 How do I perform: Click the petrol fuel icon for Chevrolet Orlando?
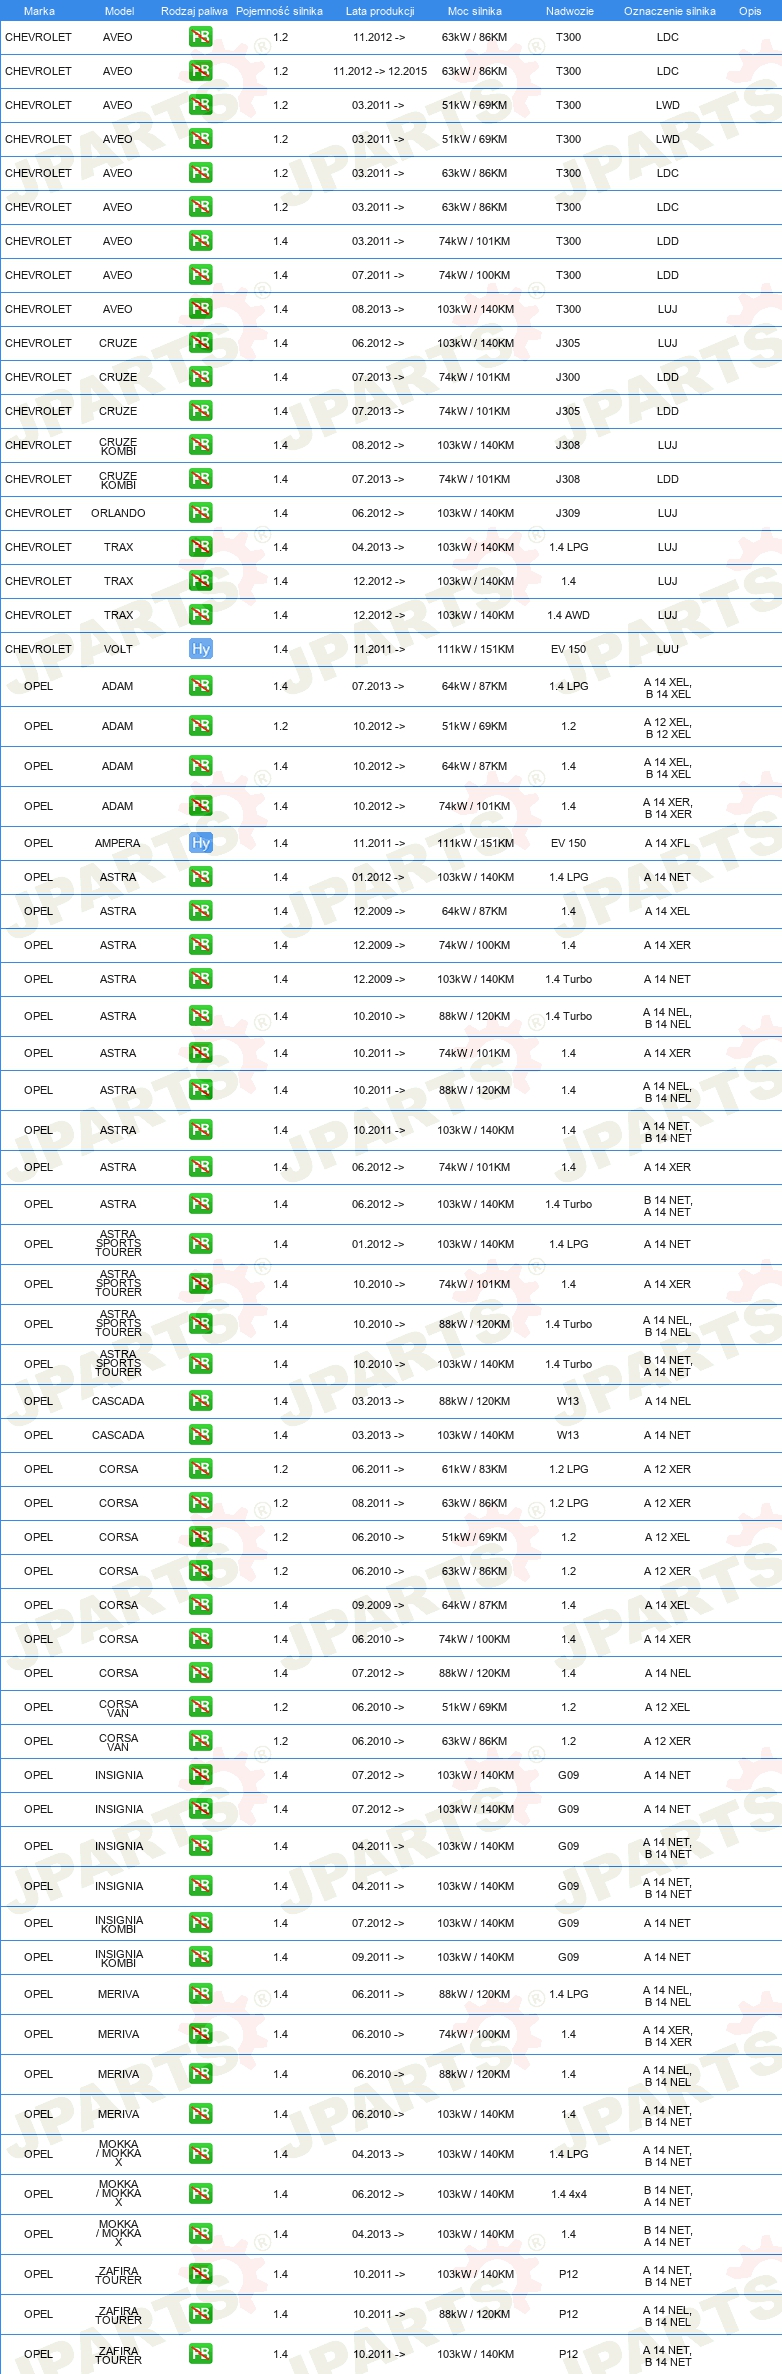pyautogui.click(x=200, y=513)
